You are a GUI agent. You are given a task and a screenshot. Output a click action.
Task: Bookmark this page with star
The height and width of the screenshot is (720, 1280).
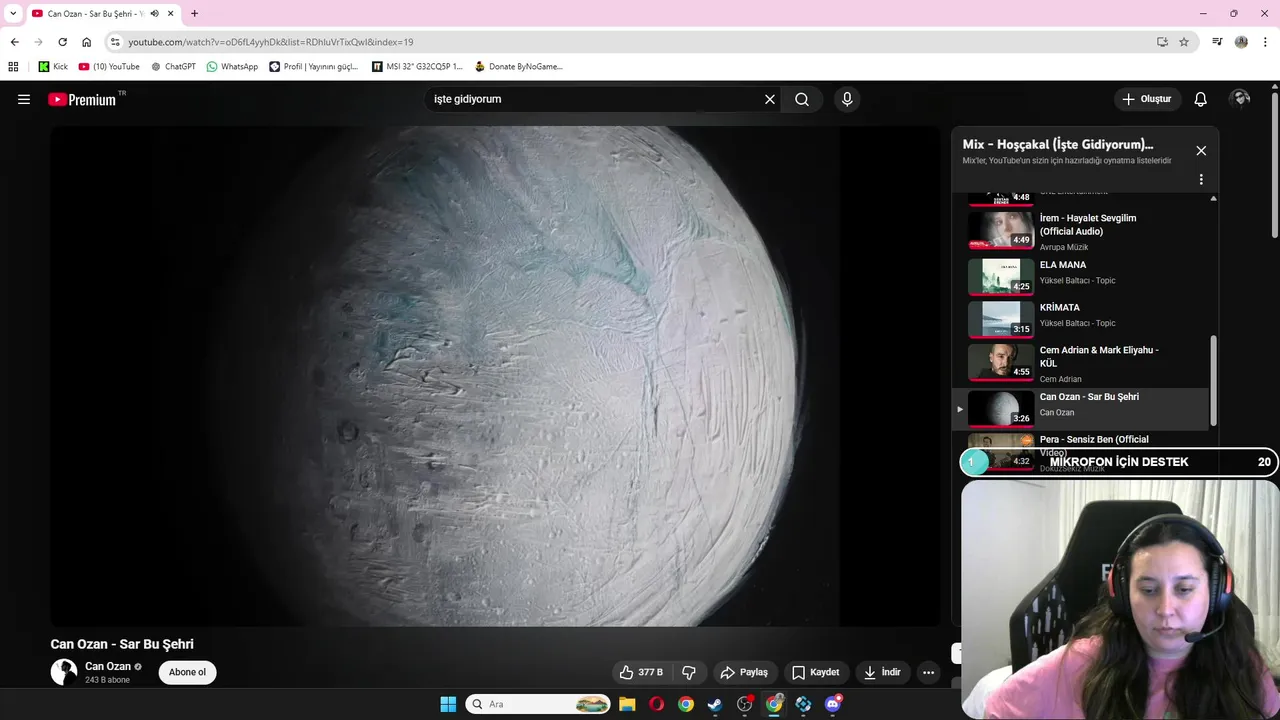pos(1184,42)
